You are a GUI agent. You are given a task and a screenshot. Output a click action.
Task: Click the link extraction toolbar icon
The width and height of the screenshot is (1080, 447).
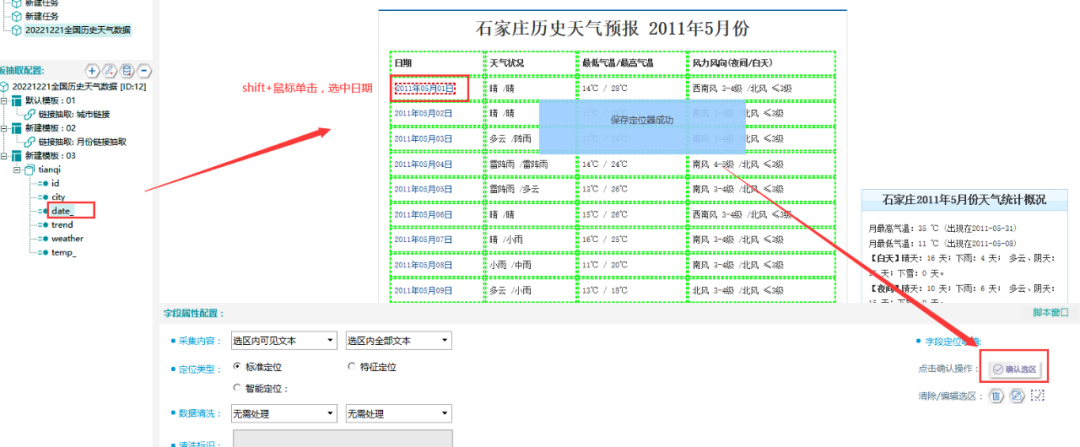(110, 70)
